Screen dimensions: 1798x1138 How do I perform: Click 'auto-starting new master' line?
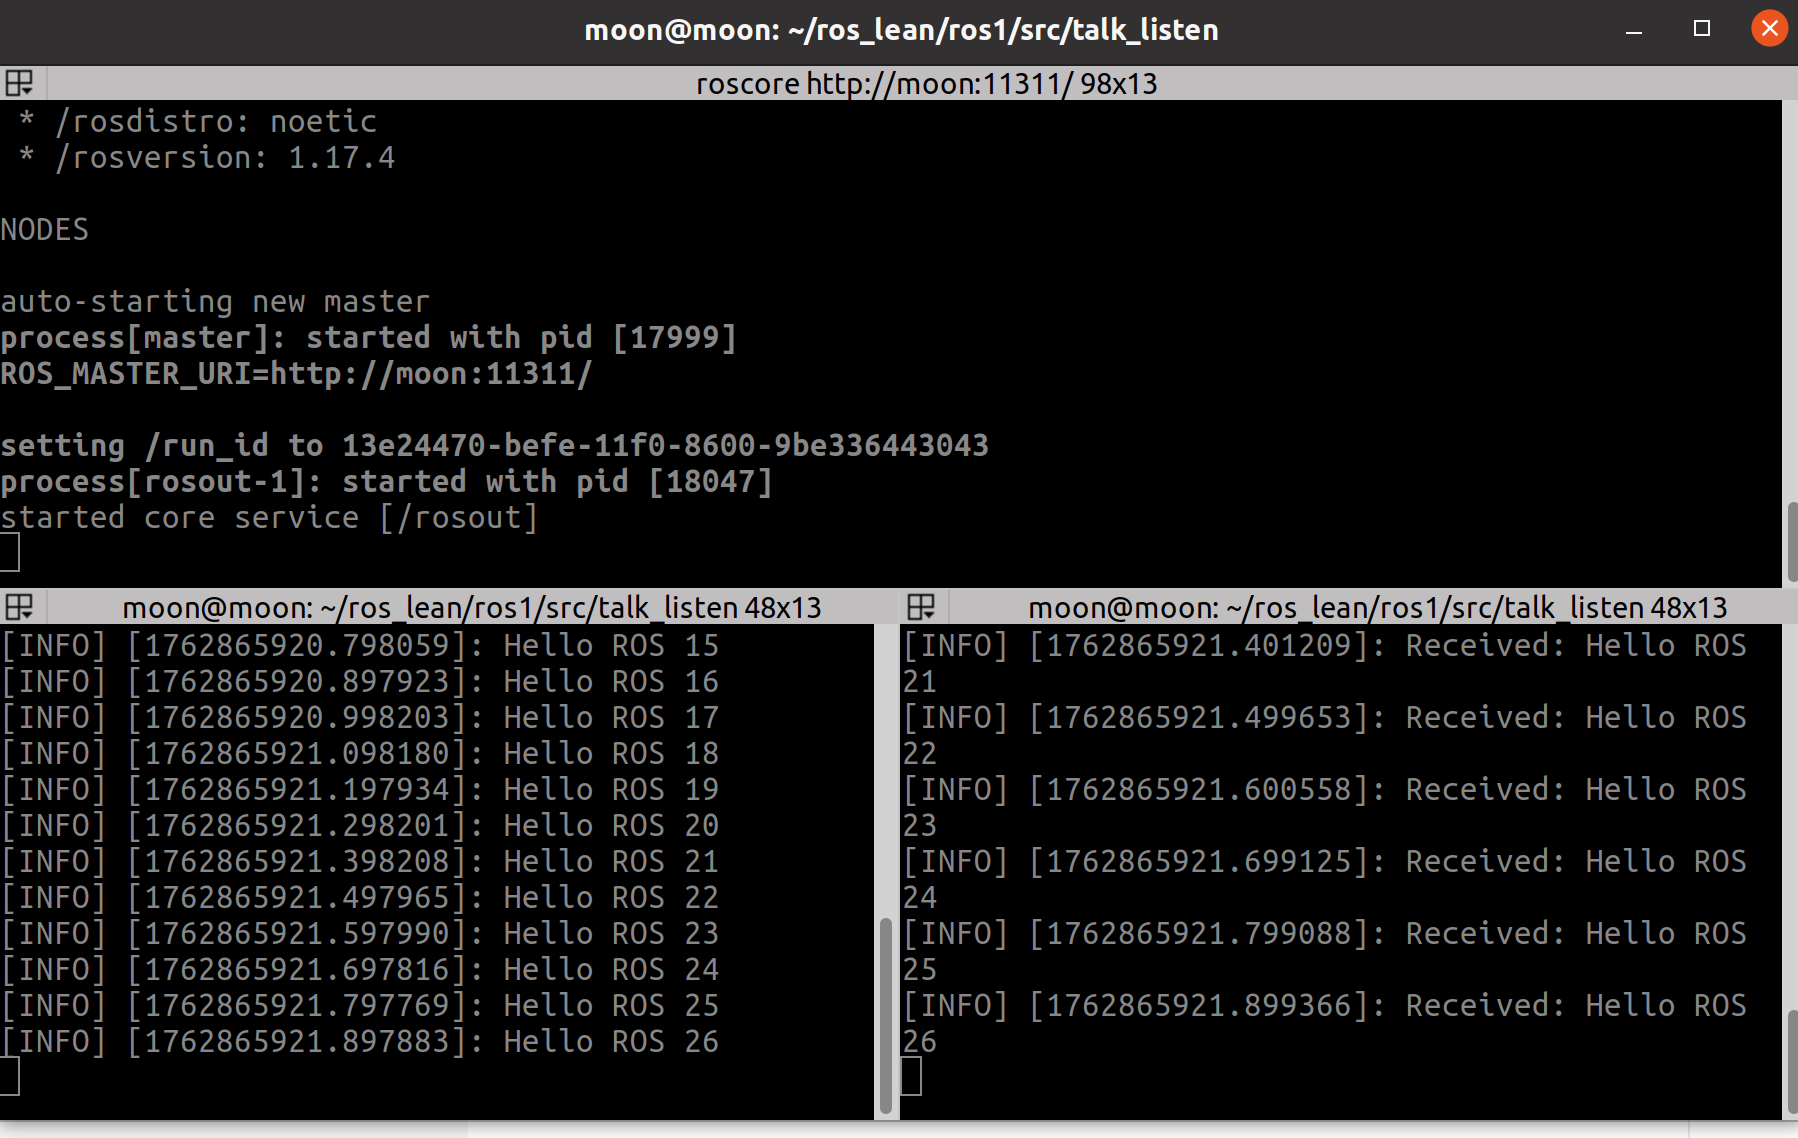click(x=215, y=301)
